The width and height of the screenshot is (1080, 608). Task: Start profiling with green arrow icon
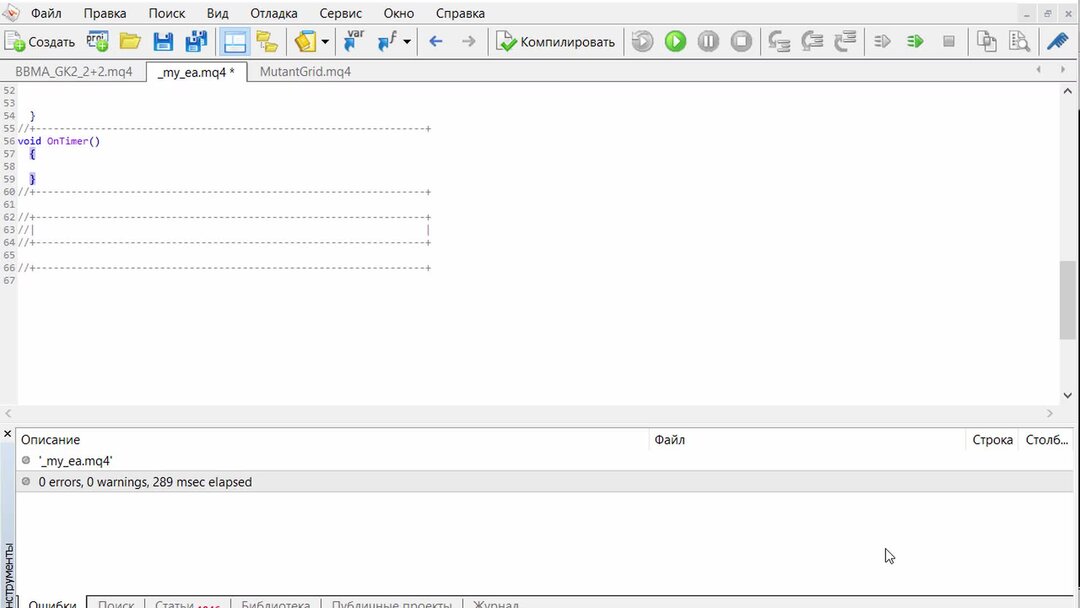[x=915, y=42]
